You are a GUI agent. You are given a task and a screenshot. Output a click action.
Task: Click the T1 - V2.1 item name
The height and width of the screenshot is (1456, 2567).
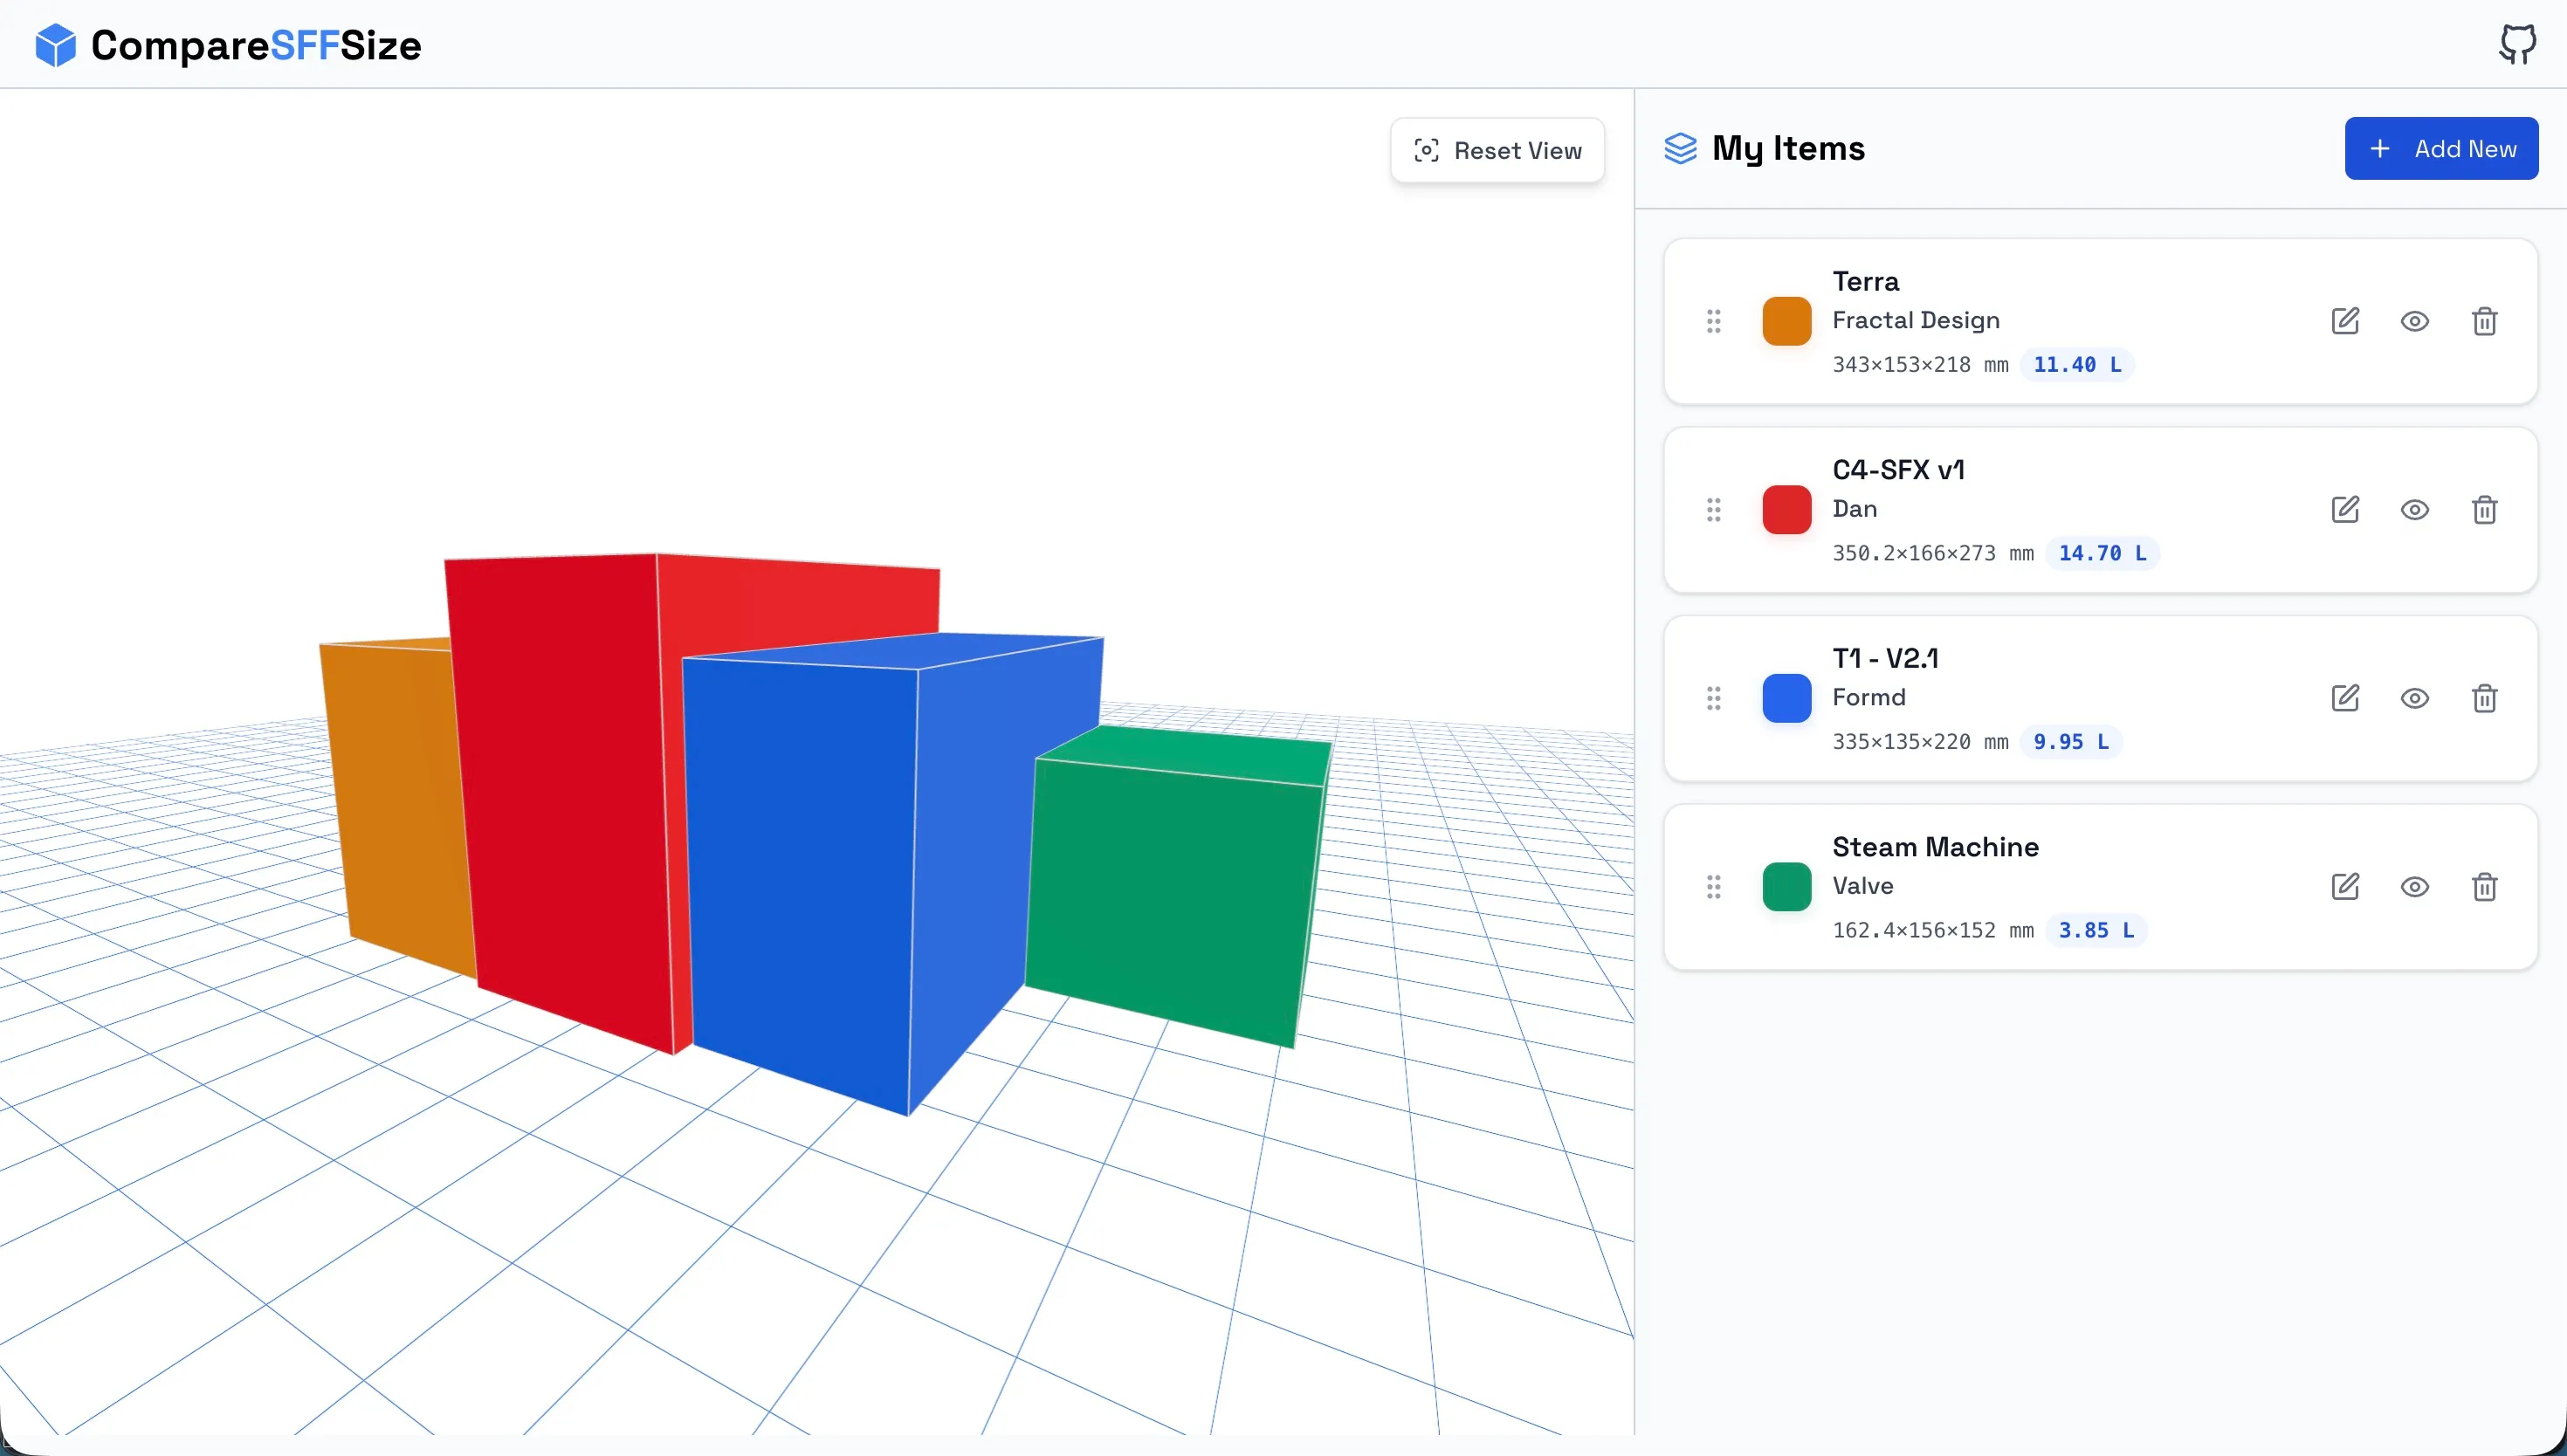(x=1885, y=658)
